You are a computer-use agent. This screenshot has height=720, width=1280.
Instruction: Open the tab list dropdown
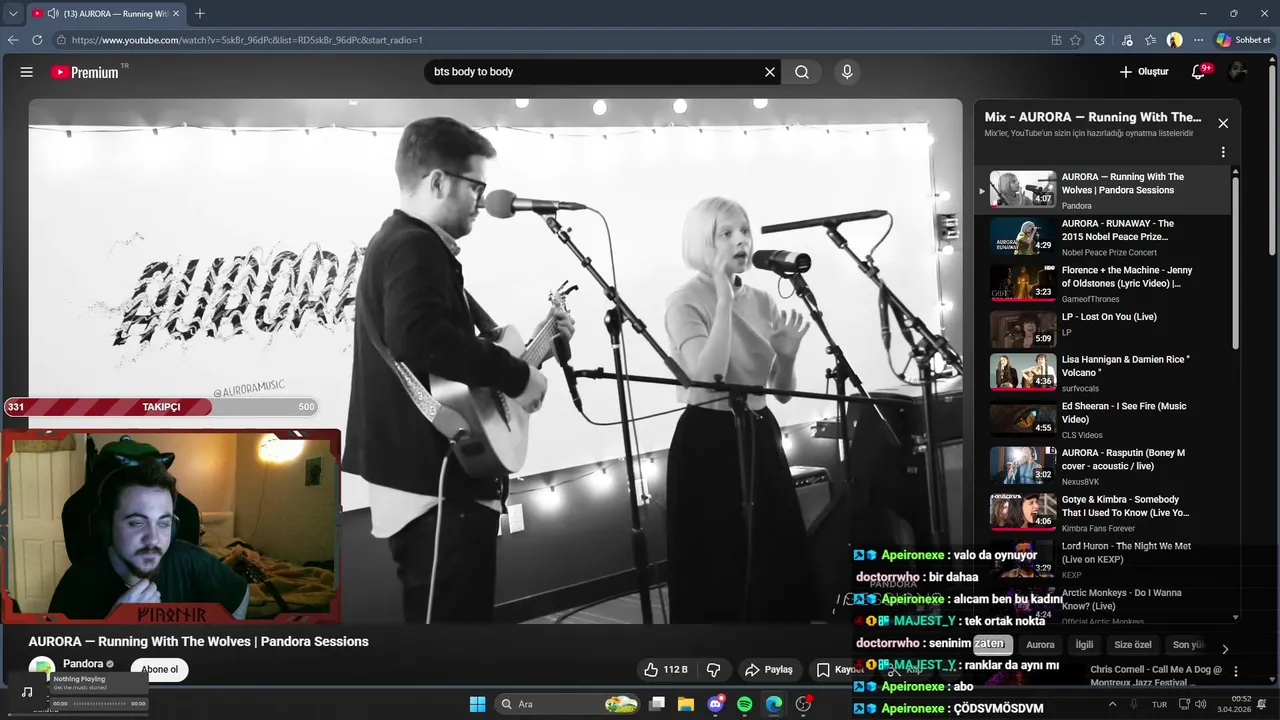tap(13, 14)
